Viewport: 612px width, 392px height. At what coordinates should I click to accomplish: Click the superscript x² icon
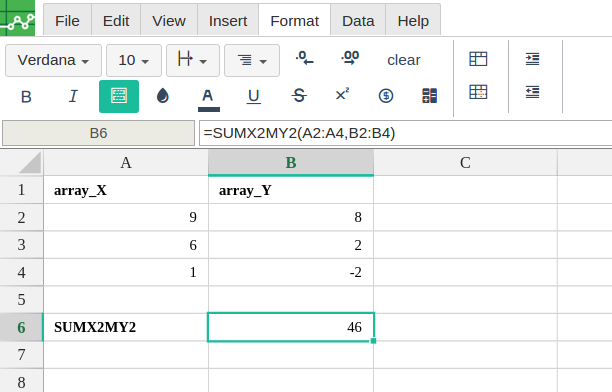click(342, 94)
